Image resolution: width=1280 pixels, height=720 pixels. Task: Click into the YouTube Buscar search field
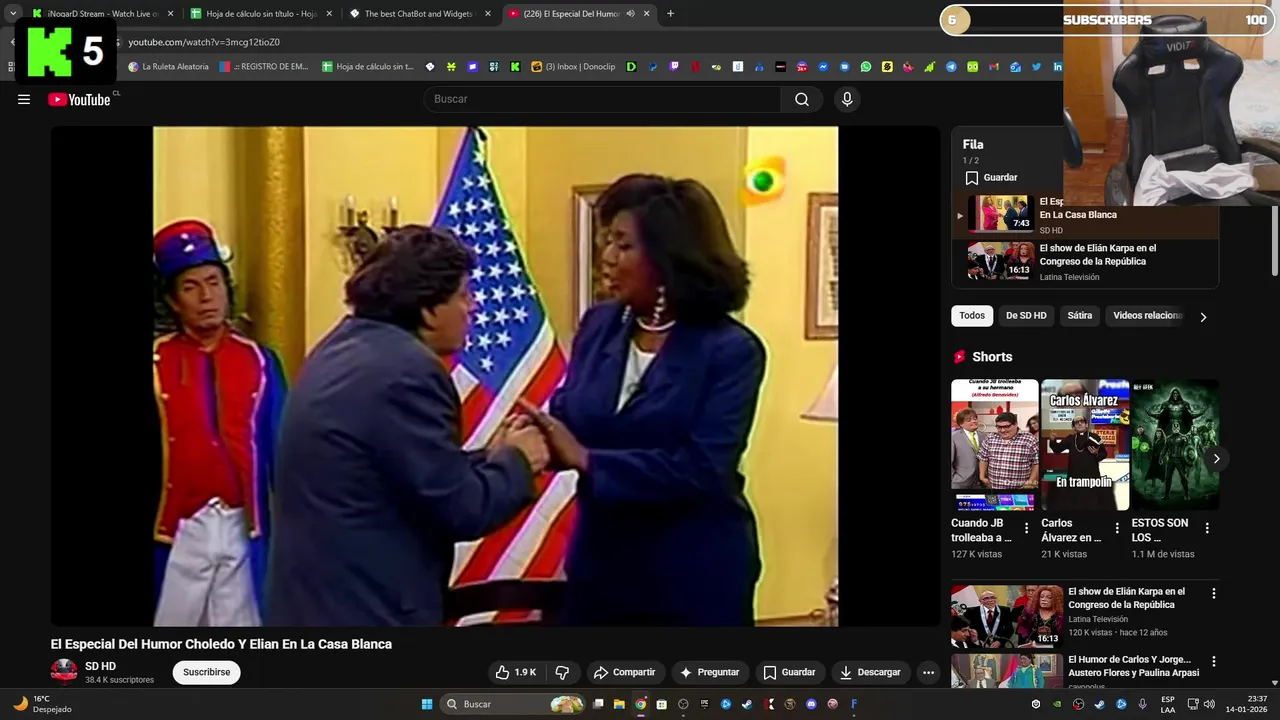(x=603, y=99)
